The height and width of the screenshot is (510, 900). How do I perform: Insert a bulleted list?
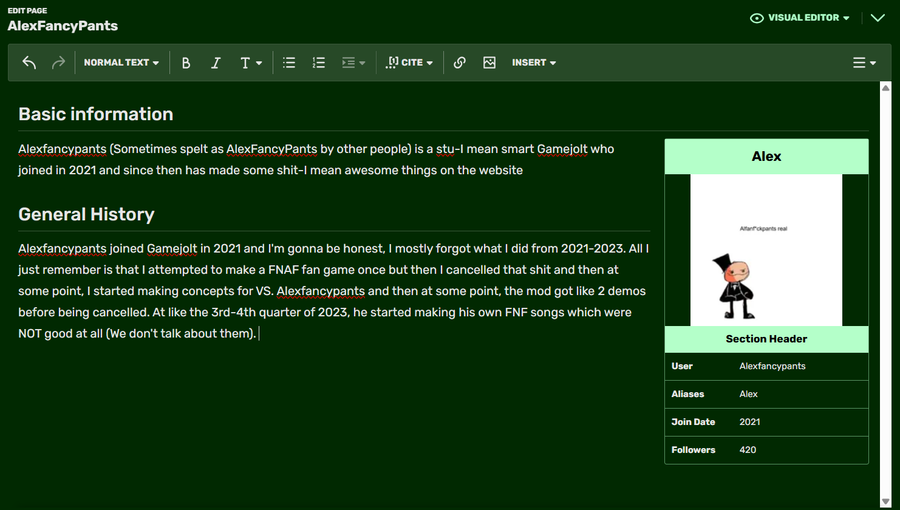pos(289,63)
